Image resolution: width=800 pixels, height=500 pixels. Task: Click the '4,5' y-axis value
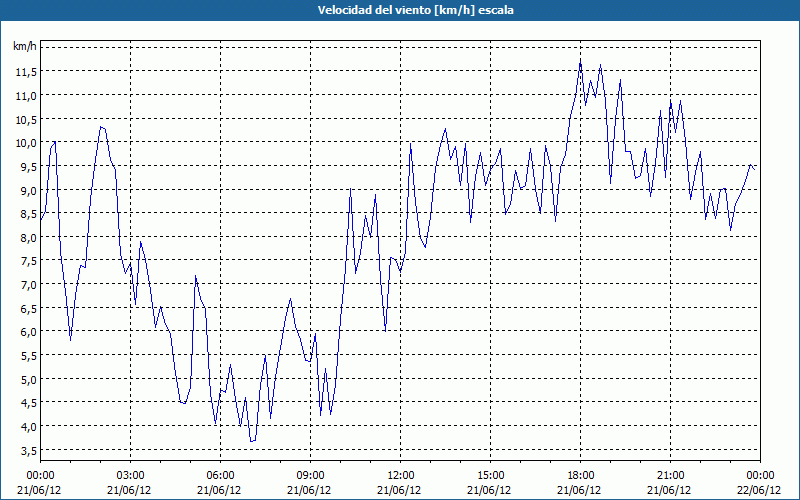coord(28,403)
